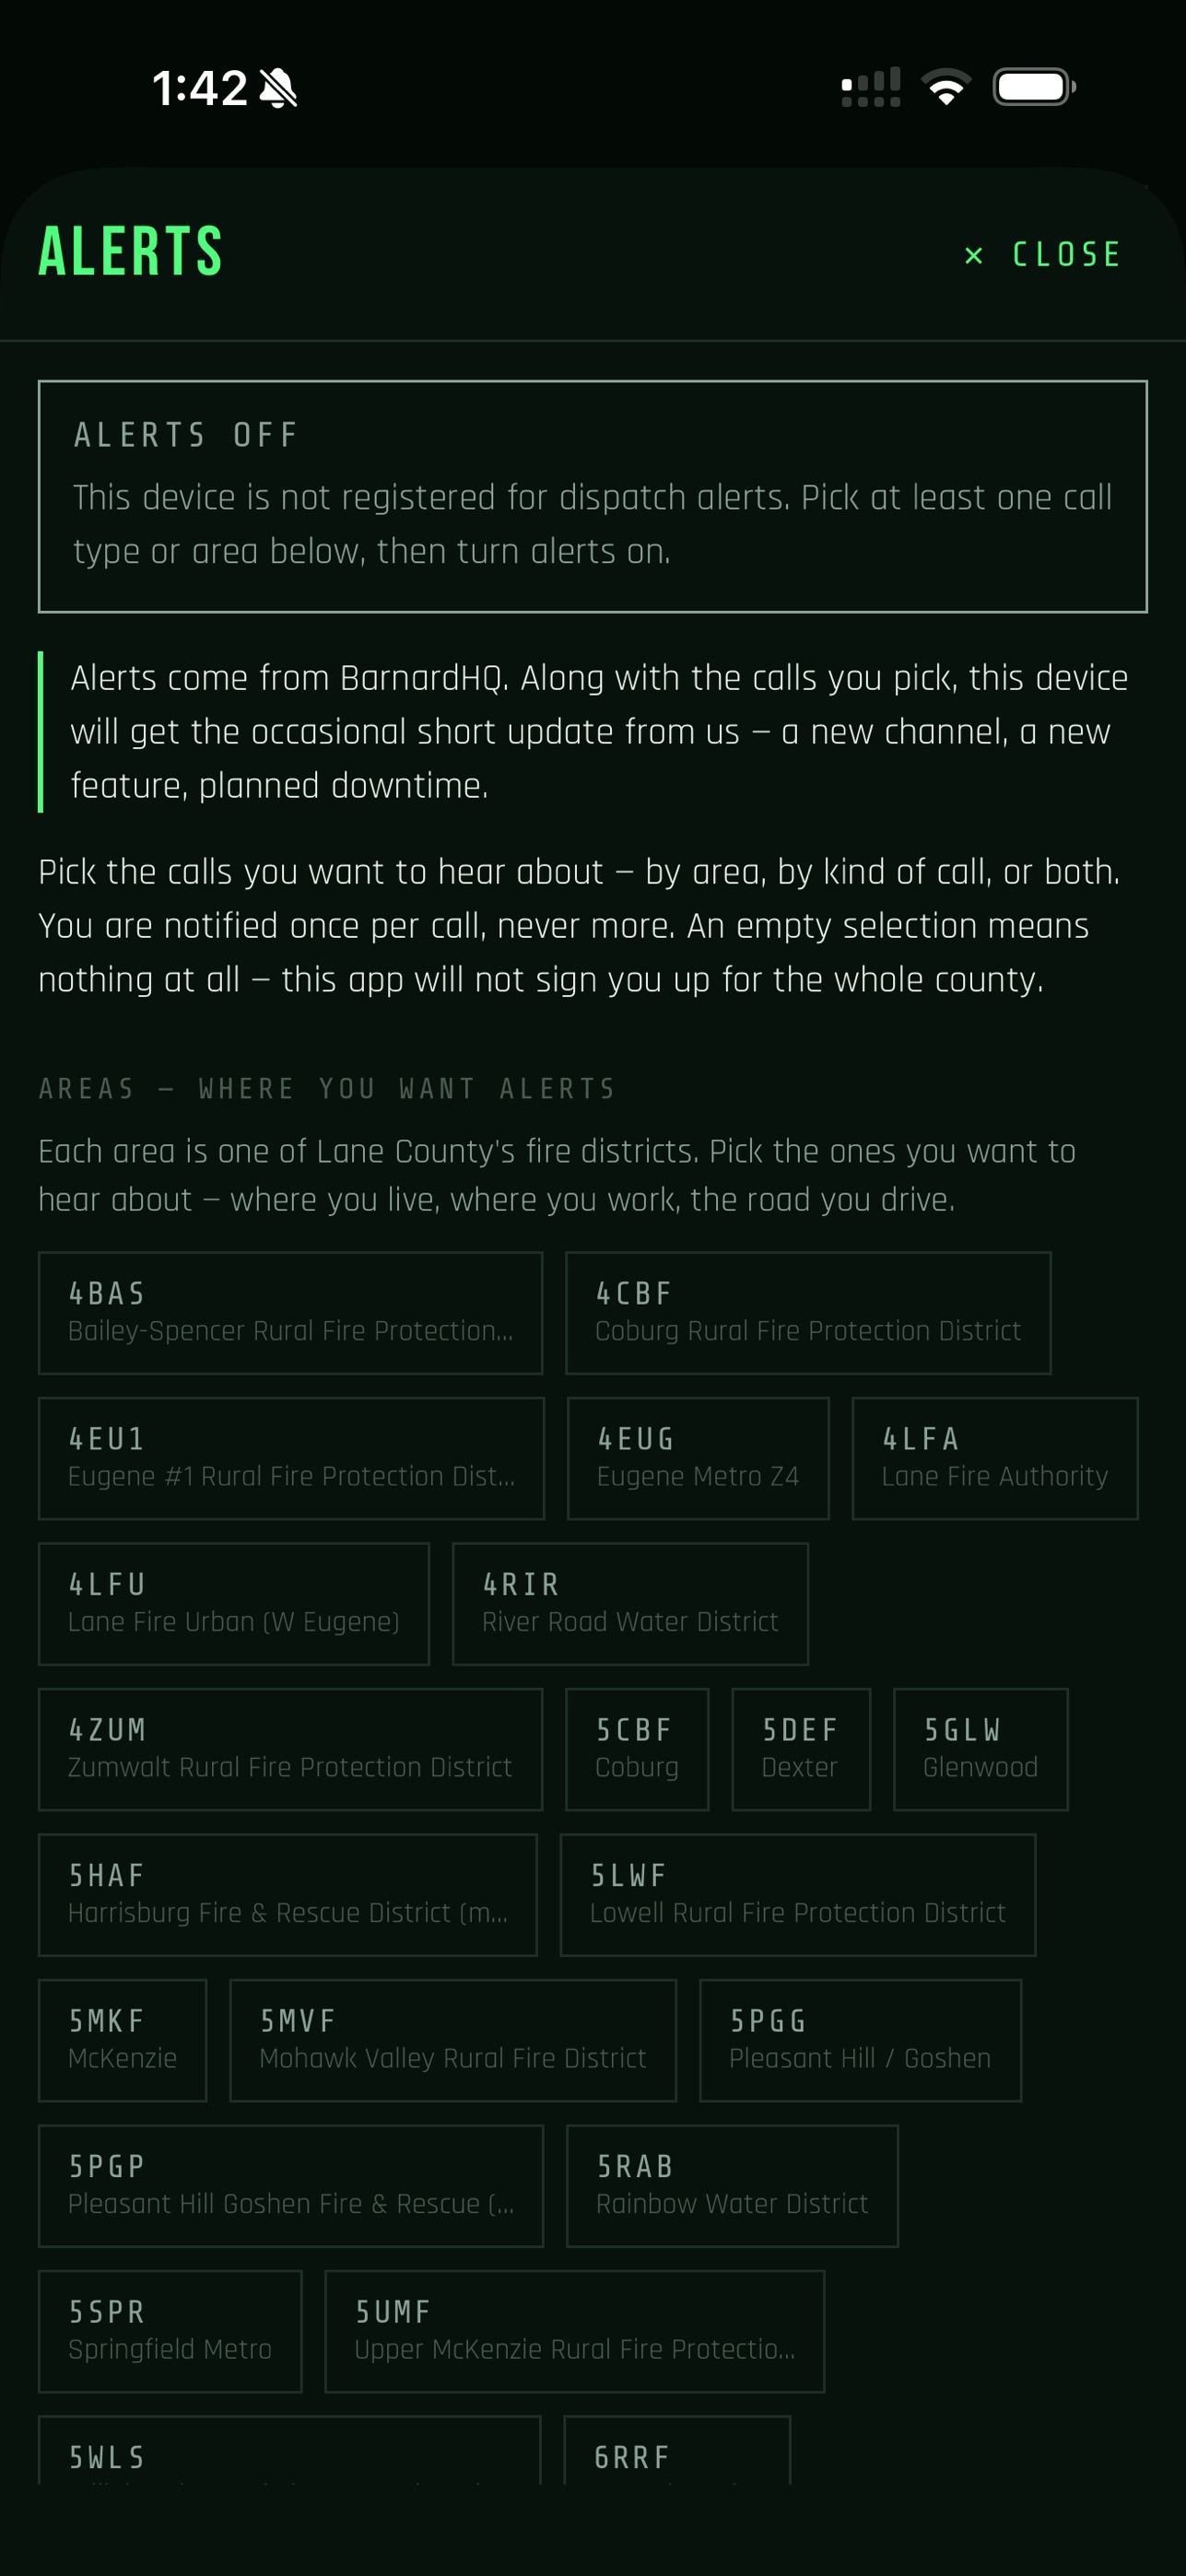This screenshot has width=1186, height=2576.
Task: Toggle 4RIR River Road Water District
Action: coord(630,1604)
